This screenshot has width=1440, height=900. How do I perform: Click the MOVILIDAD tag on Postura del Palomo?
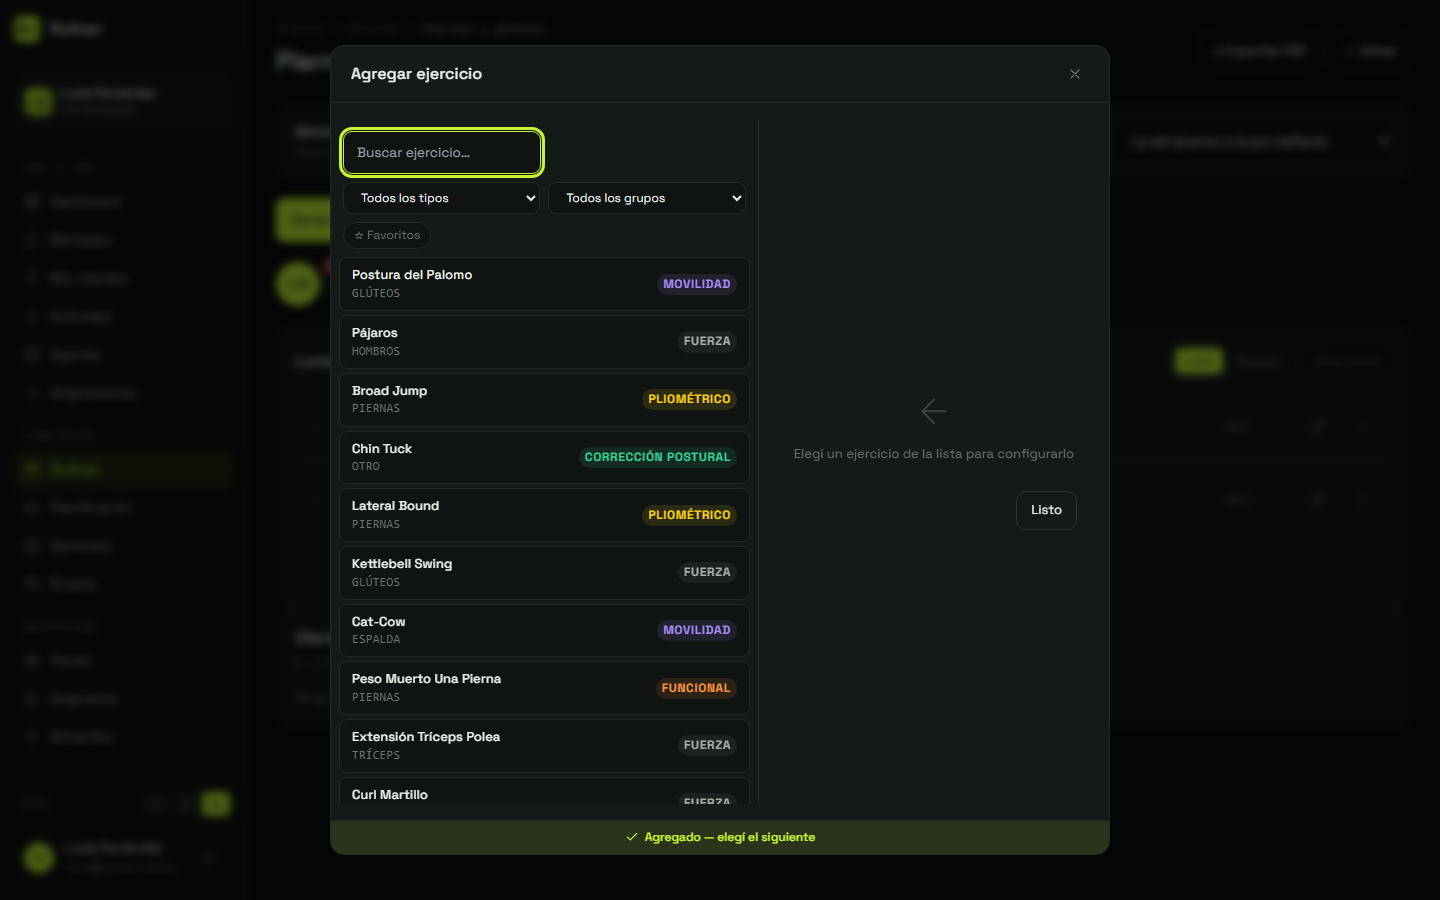coord(697,284)
